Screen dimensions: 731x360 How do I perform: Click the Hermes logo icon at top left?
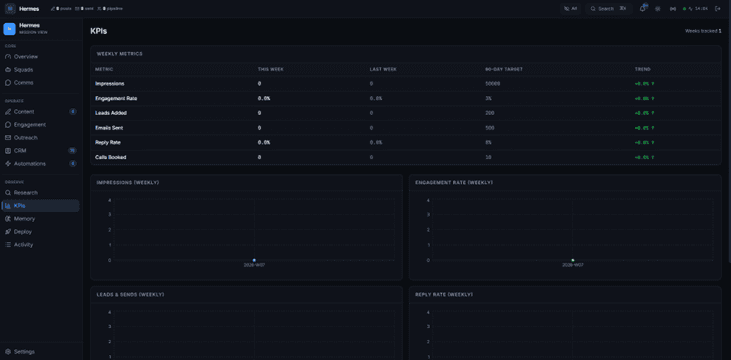[x=10, y=8]
